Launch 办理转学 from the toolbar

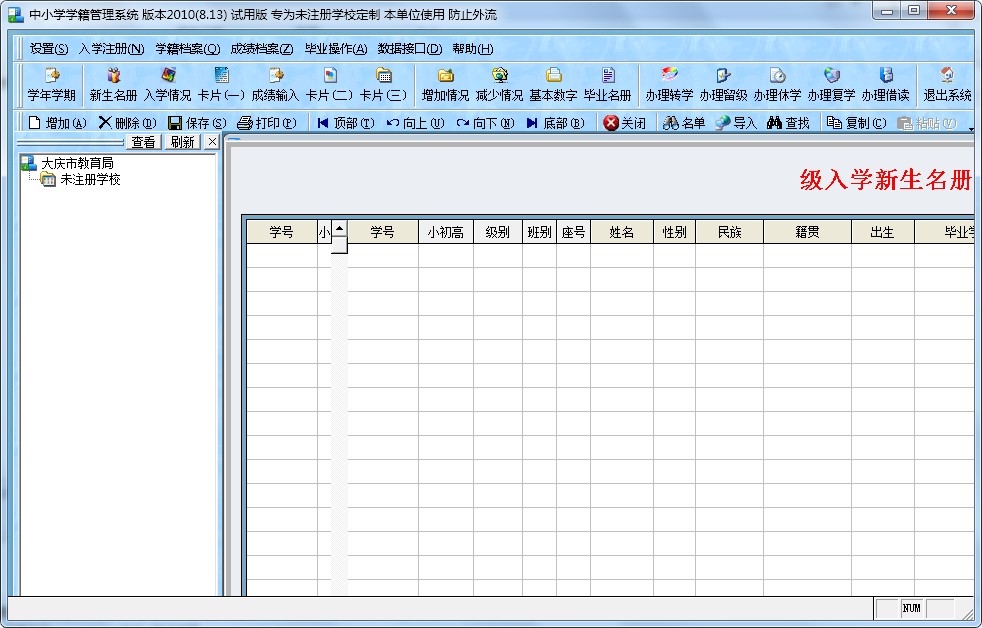click(x=669, y=85)
